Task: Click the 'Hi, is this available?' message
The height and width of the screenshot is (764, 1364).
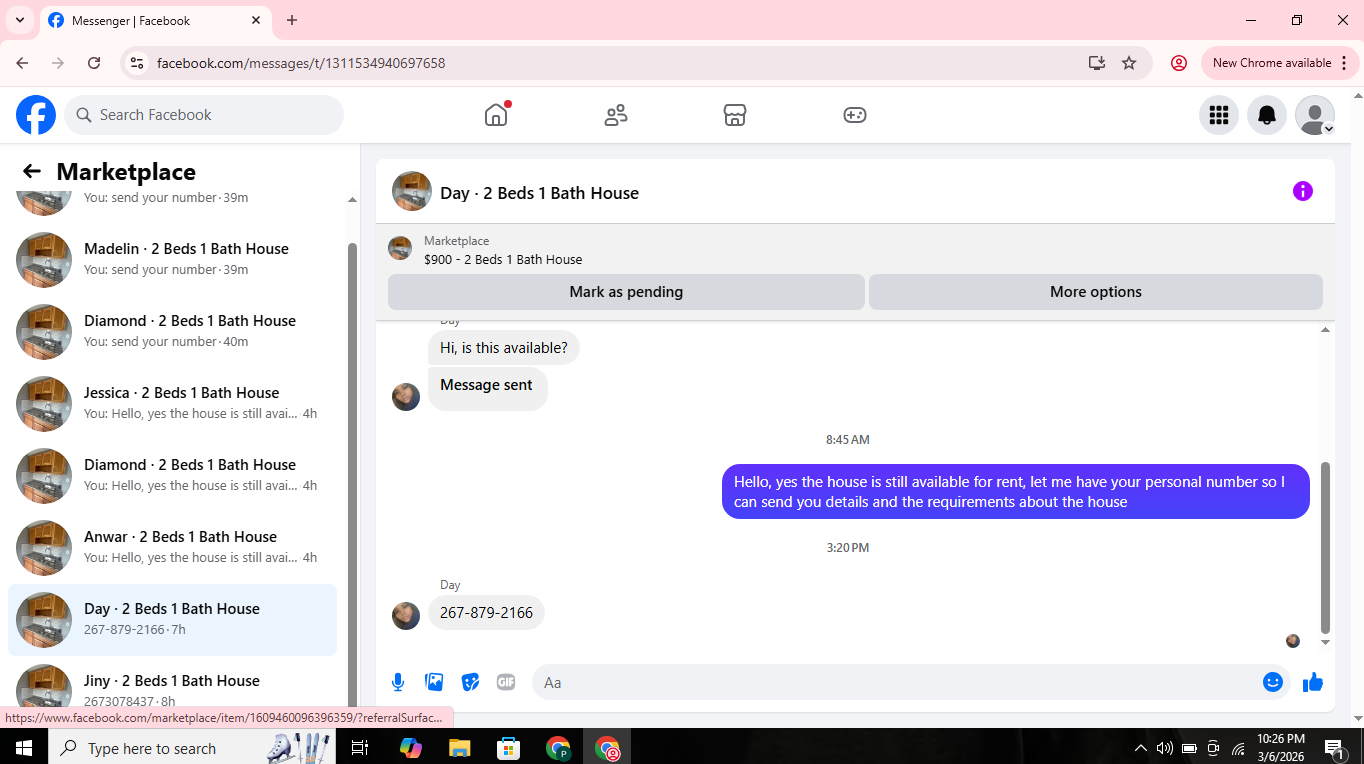Action: (504, 348)
